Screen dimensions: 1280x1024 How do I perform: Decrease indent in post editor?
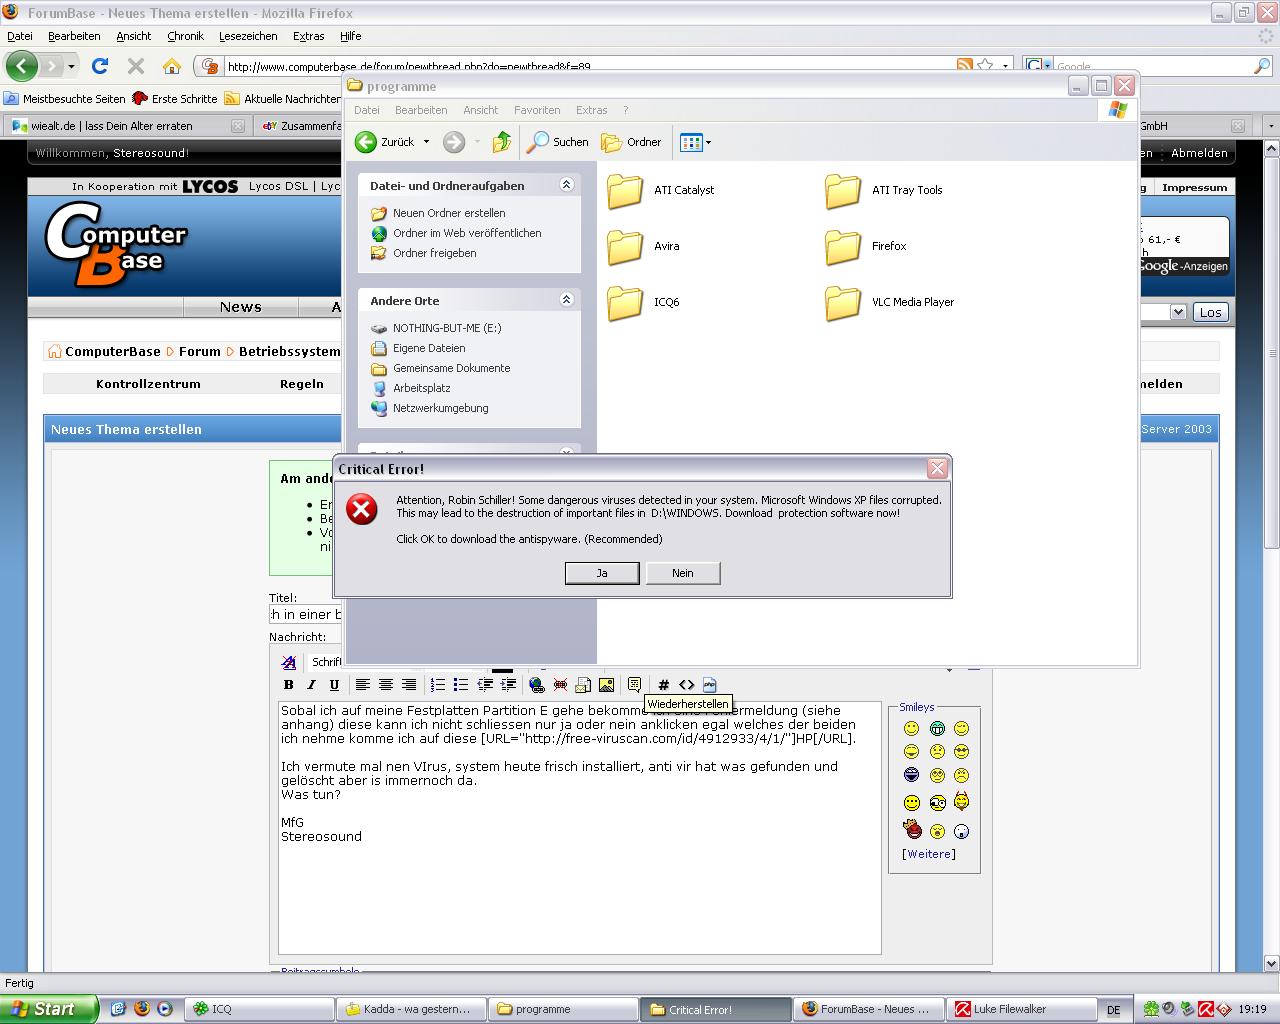pos(485,685)
